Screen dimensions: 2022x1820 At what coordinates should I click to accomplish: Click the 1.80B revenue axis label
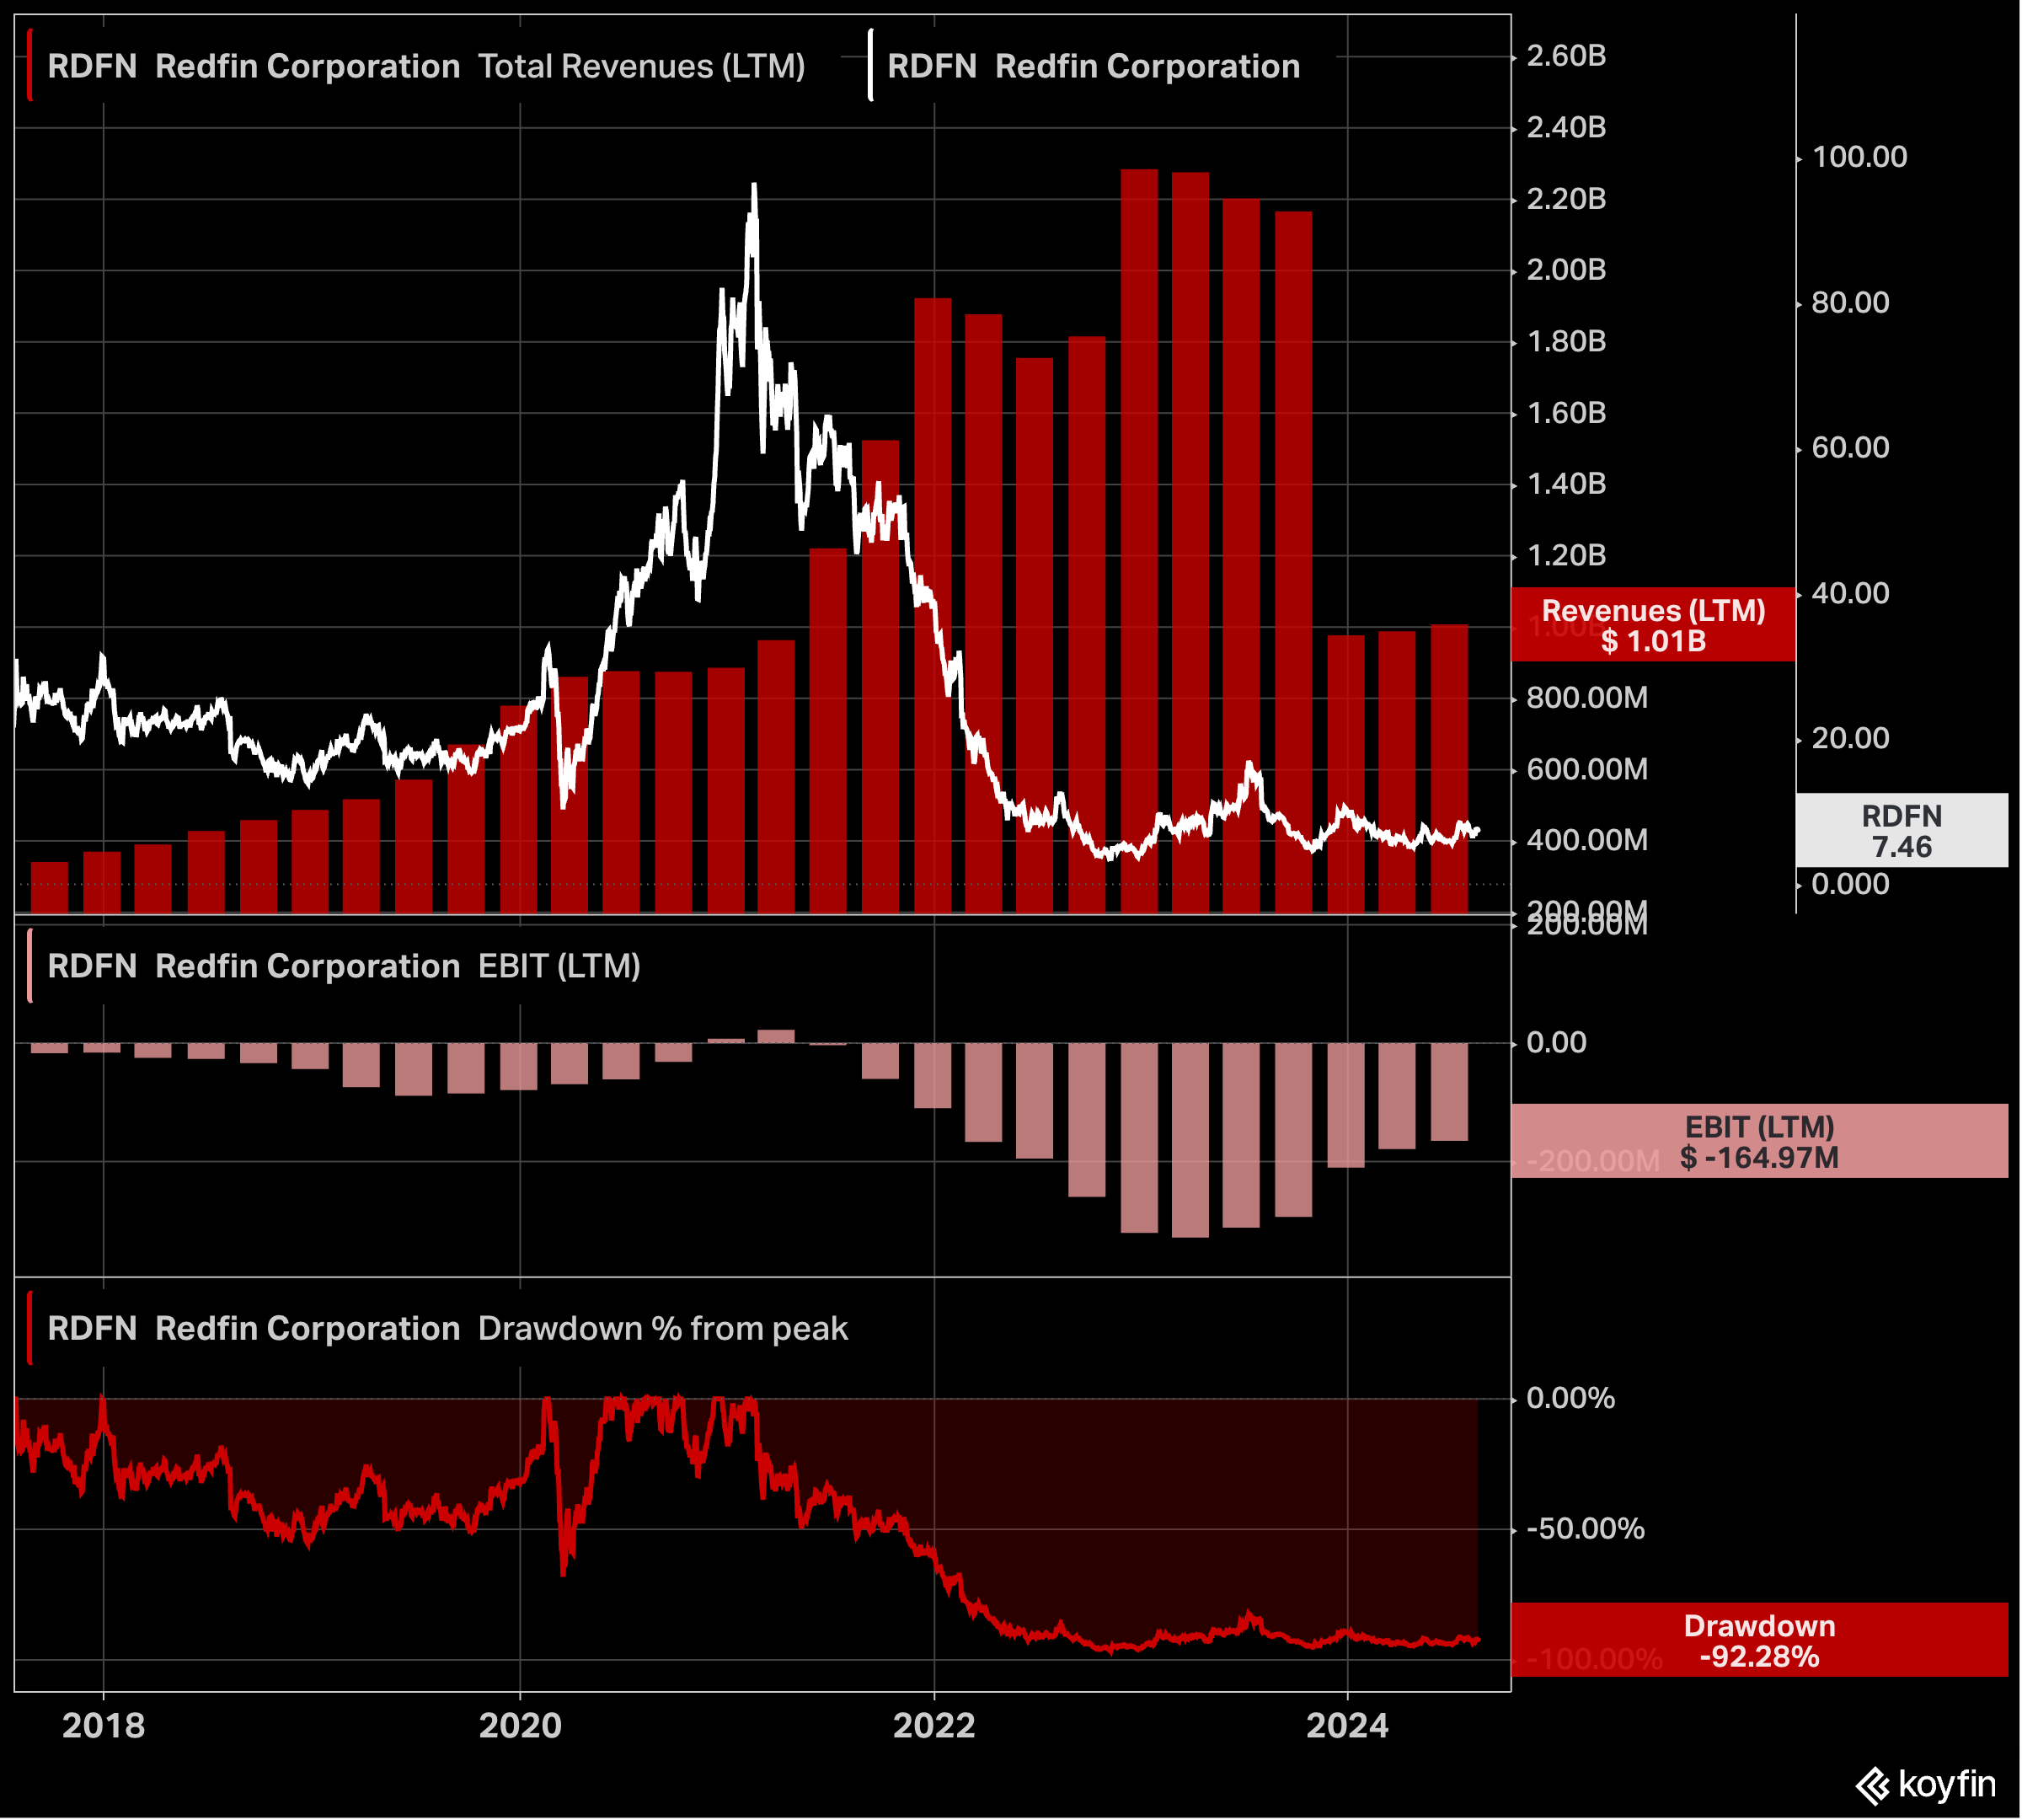coord(1566,342)
